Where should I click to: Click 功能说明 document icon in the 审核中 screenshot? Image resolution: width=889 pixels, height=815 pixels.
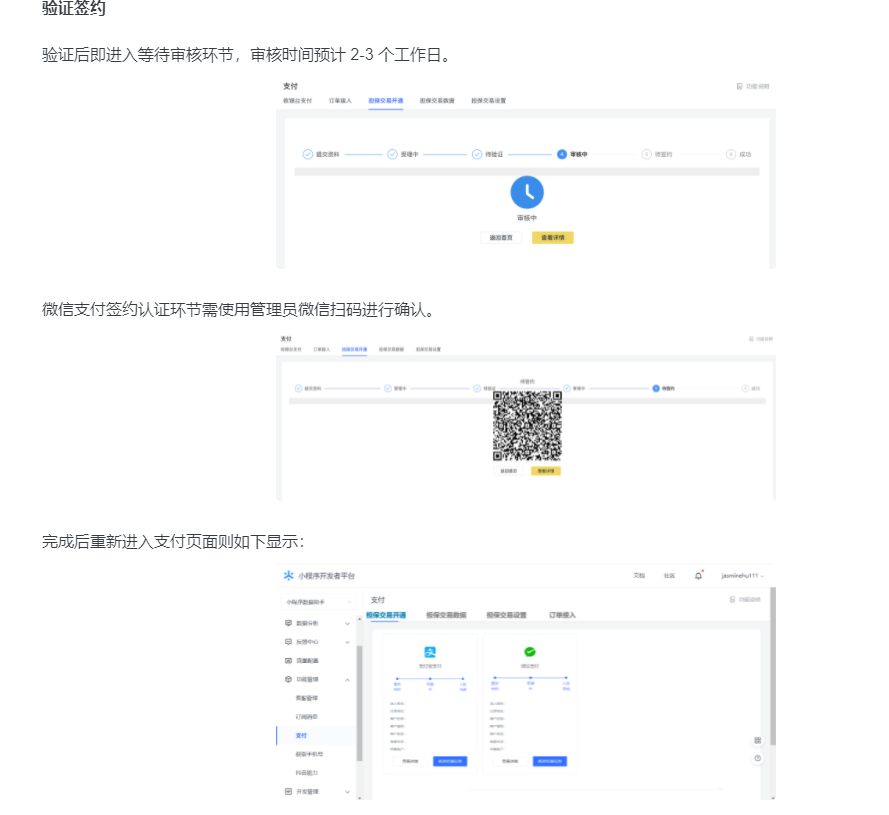(739, 86)
